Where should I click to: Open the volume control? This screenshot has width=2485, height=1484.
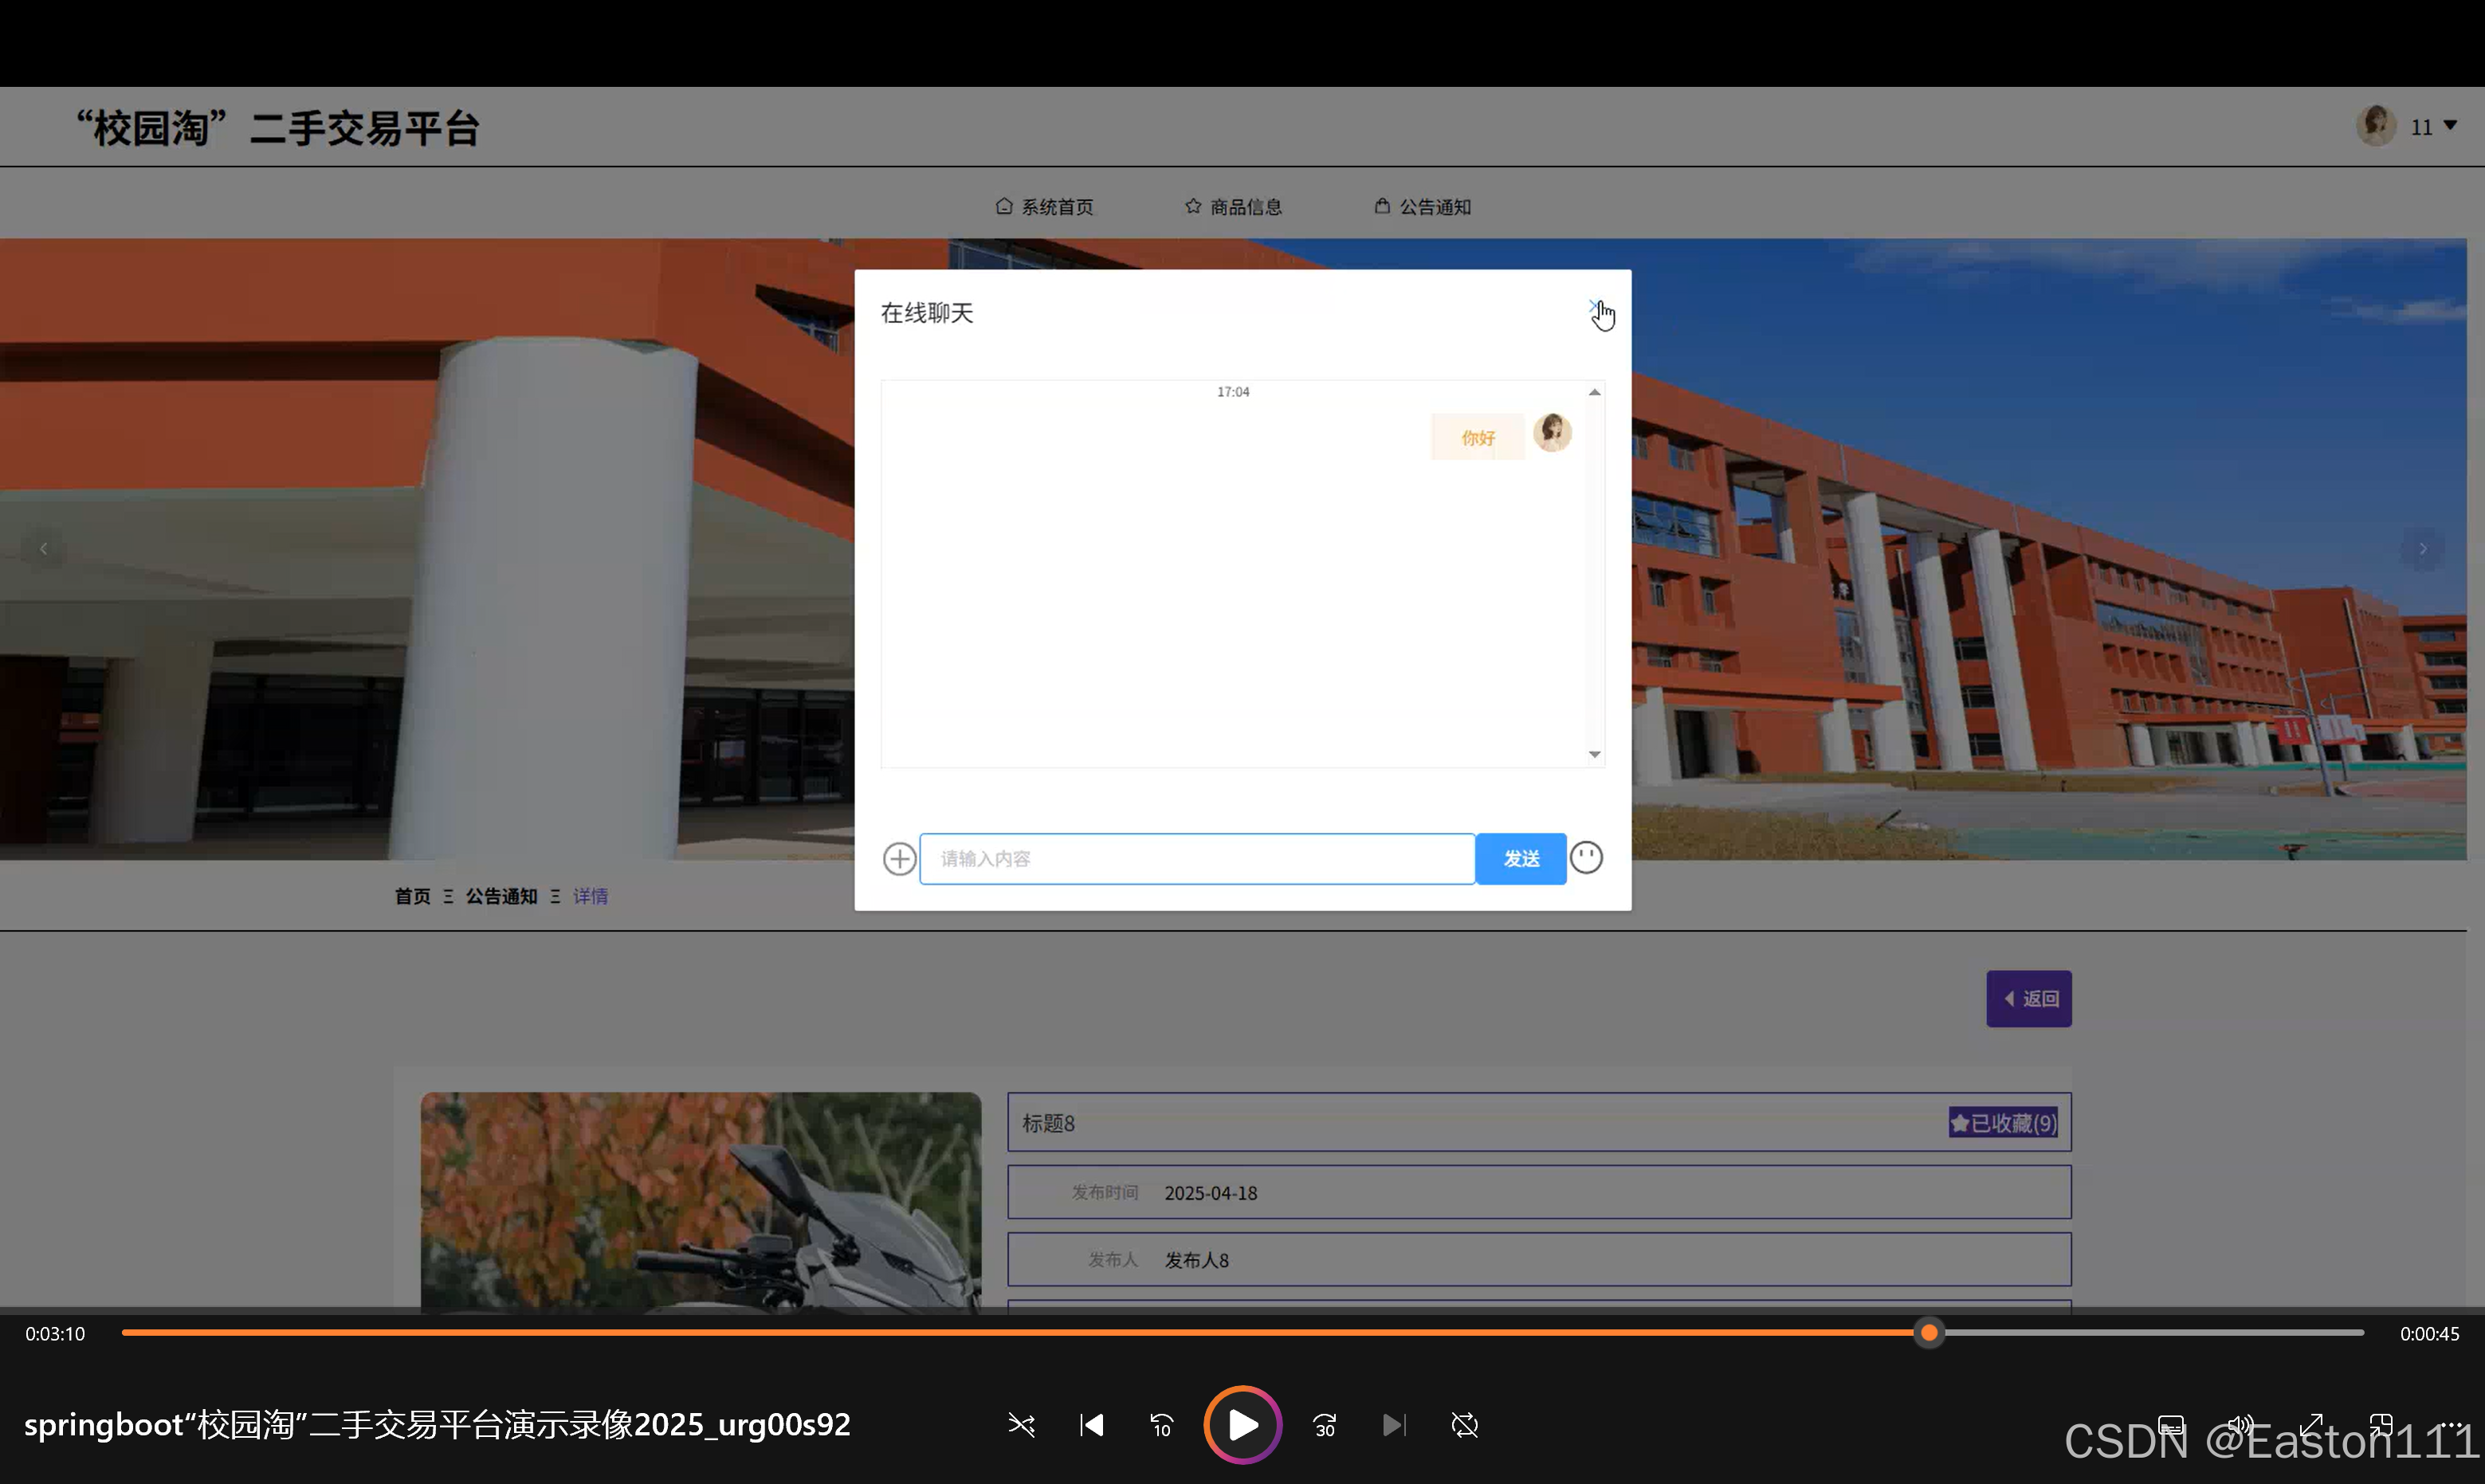click(x=2240, y=1424)
